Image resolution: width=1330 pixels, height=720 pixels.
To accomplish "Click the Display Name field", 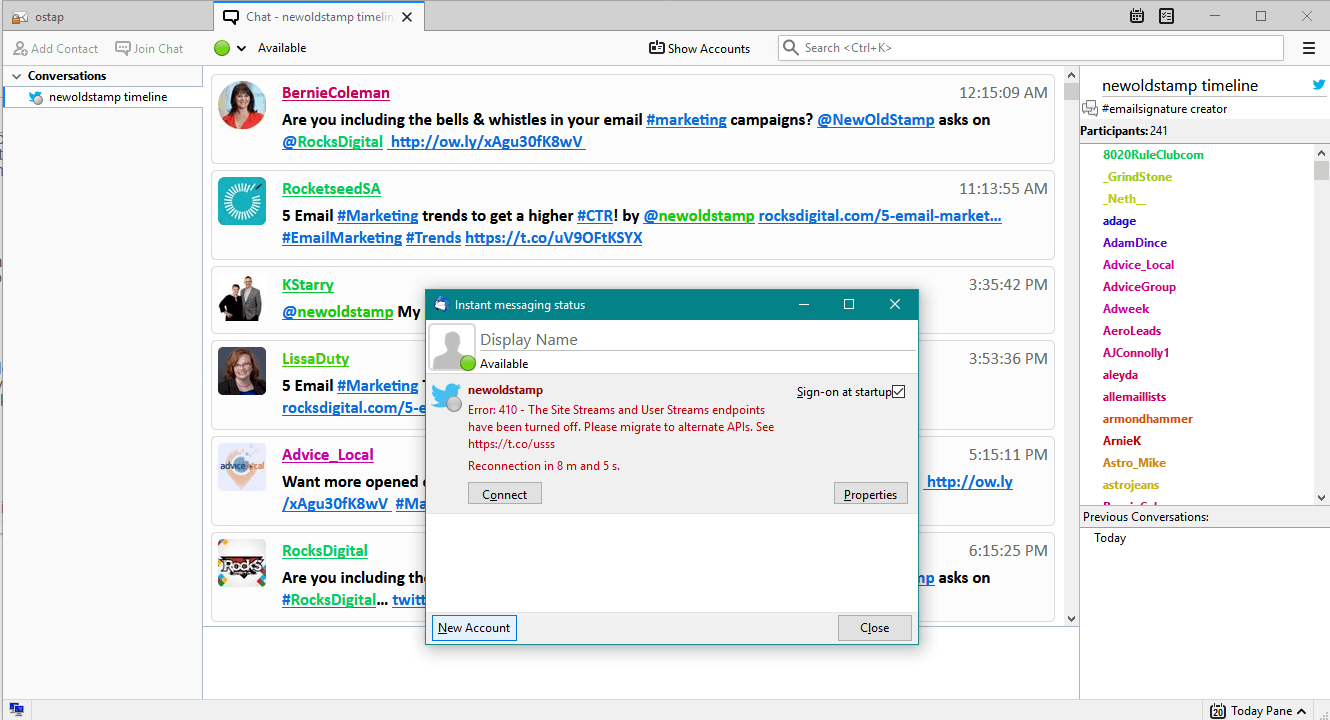I will pyautogui.click(x=697, y=340).
